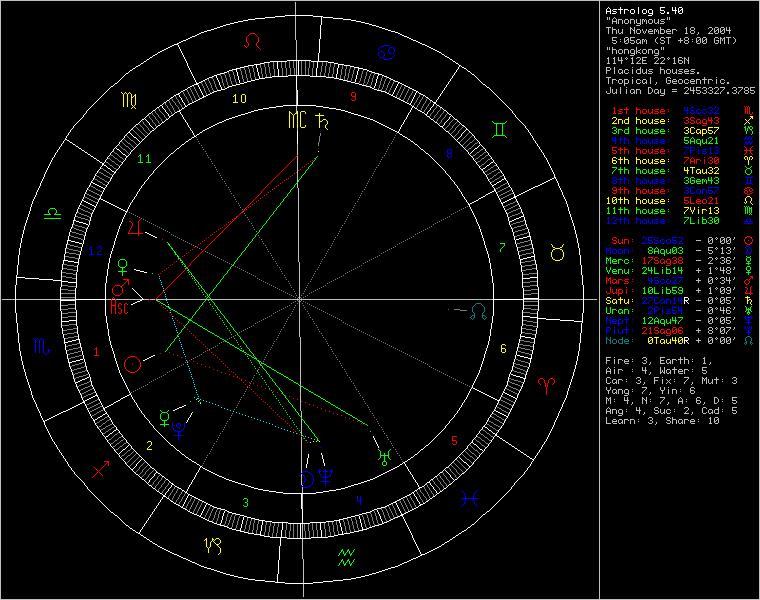Select the 'Learn: 3, Share: 10' line
The image size is (760, 600).
663,421
